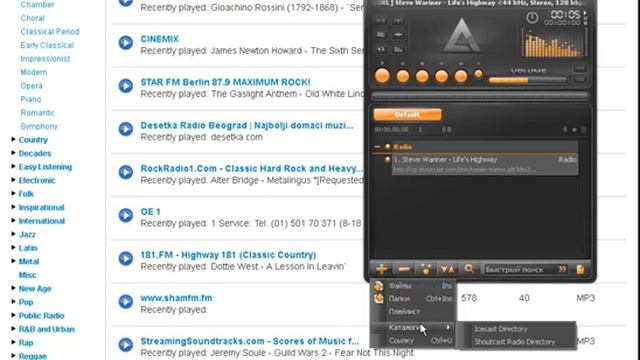Click the AIMP spectrum visualizer
Image resolution: width=640 pixels, height=360 pixels.
coord(554,43)
